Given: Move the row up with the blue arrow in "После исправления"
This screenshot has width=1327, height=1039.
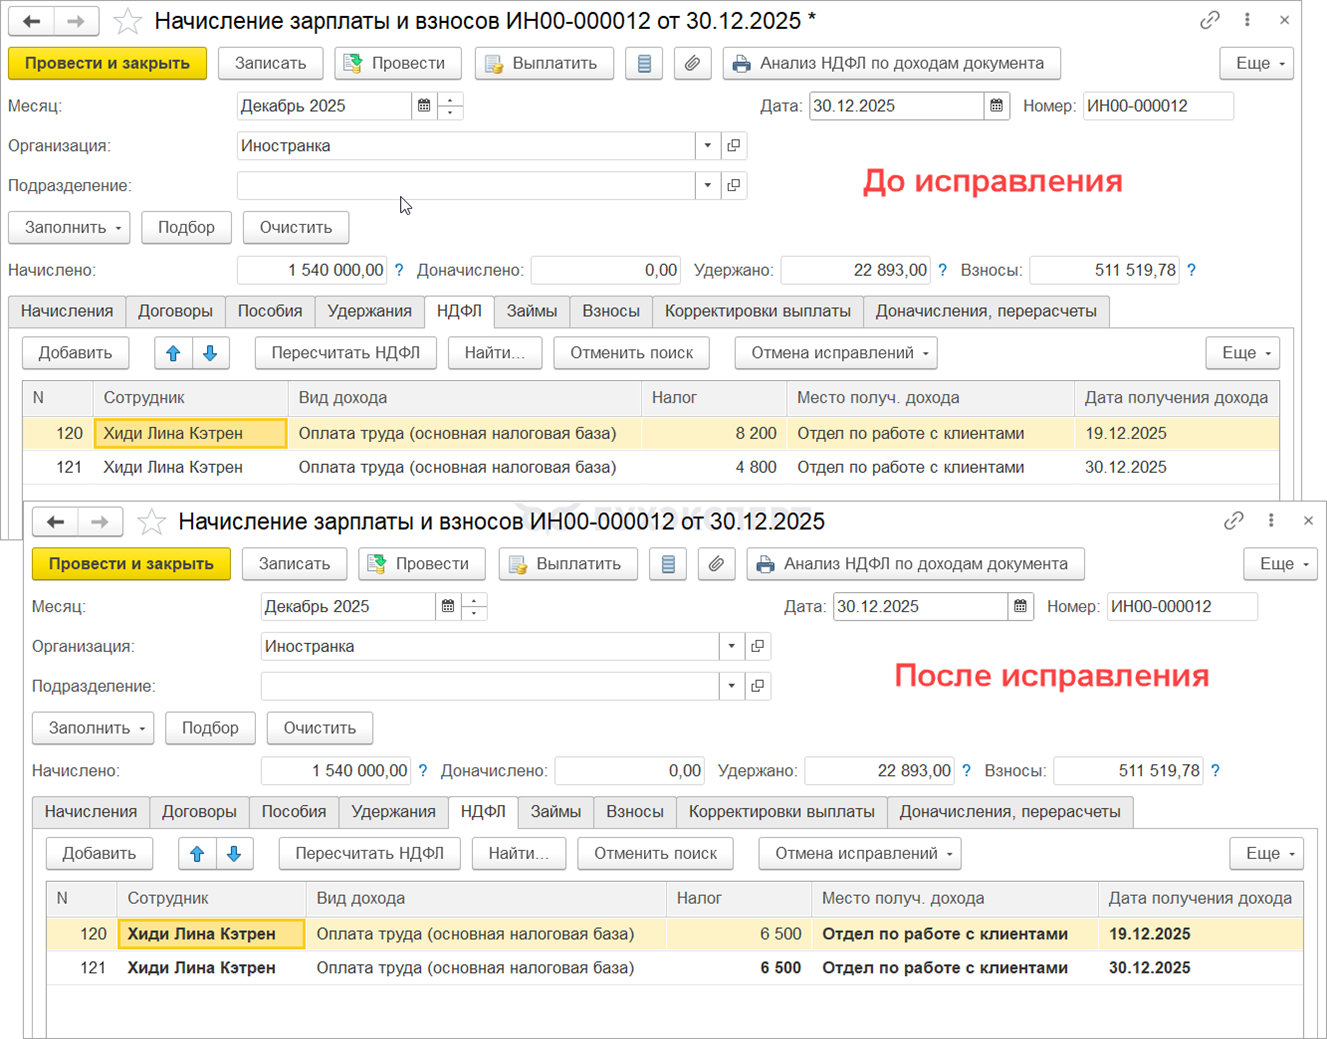Looking at the screenshot, I should pyautogui.click(x=197, y=854).
